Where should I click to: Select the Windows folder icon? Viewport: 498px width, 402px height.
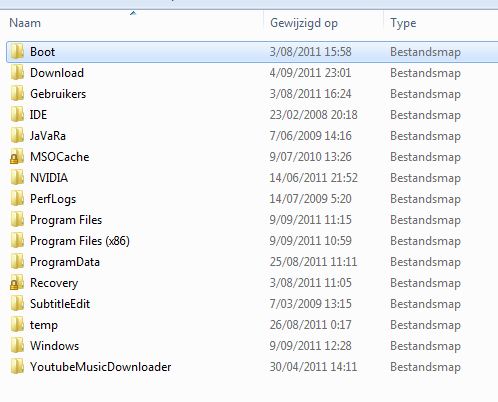17,346
